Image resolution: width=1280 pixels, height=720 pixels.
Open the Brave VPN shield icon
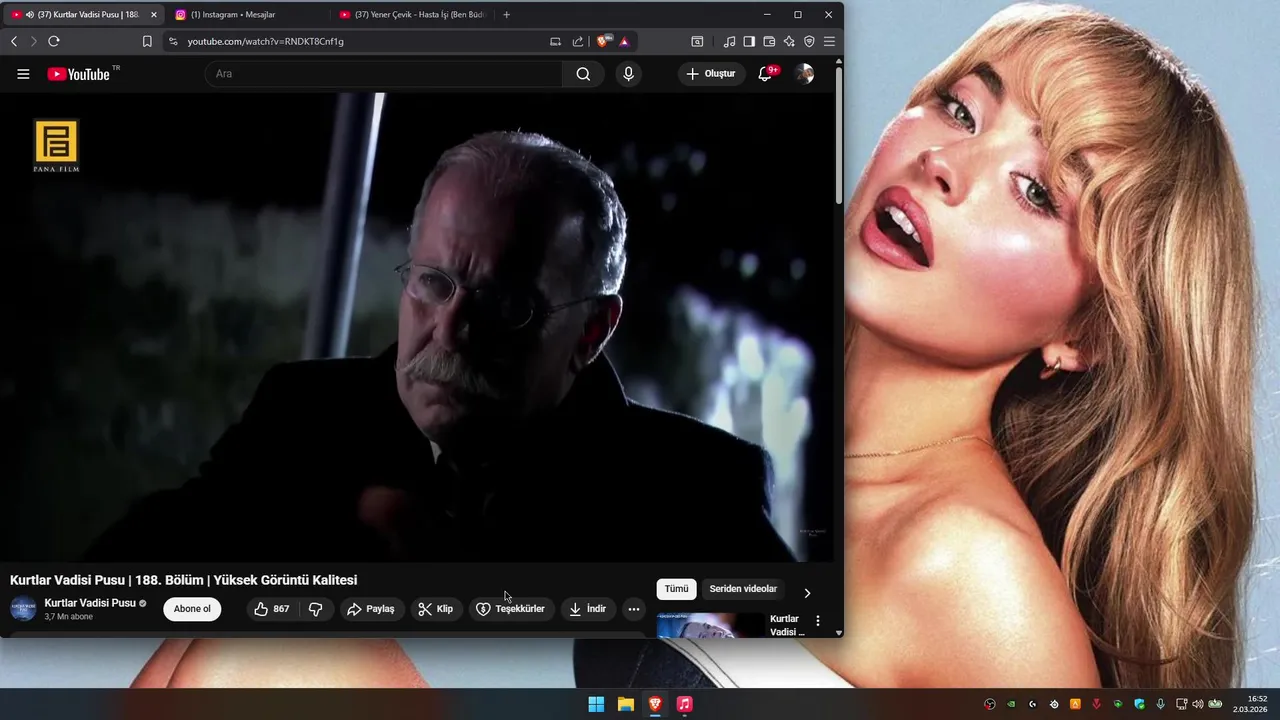pos(809,41)
